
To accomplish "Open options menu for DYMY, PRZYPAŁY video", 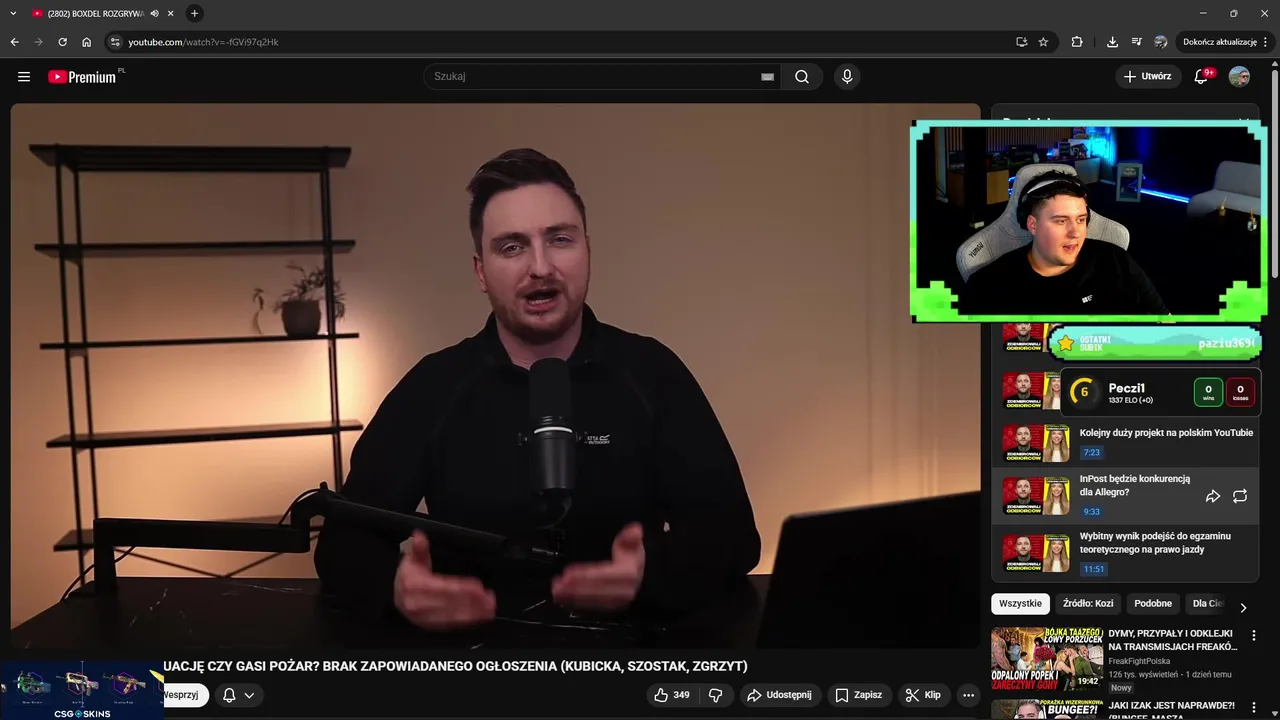I will coord(1254,635).
